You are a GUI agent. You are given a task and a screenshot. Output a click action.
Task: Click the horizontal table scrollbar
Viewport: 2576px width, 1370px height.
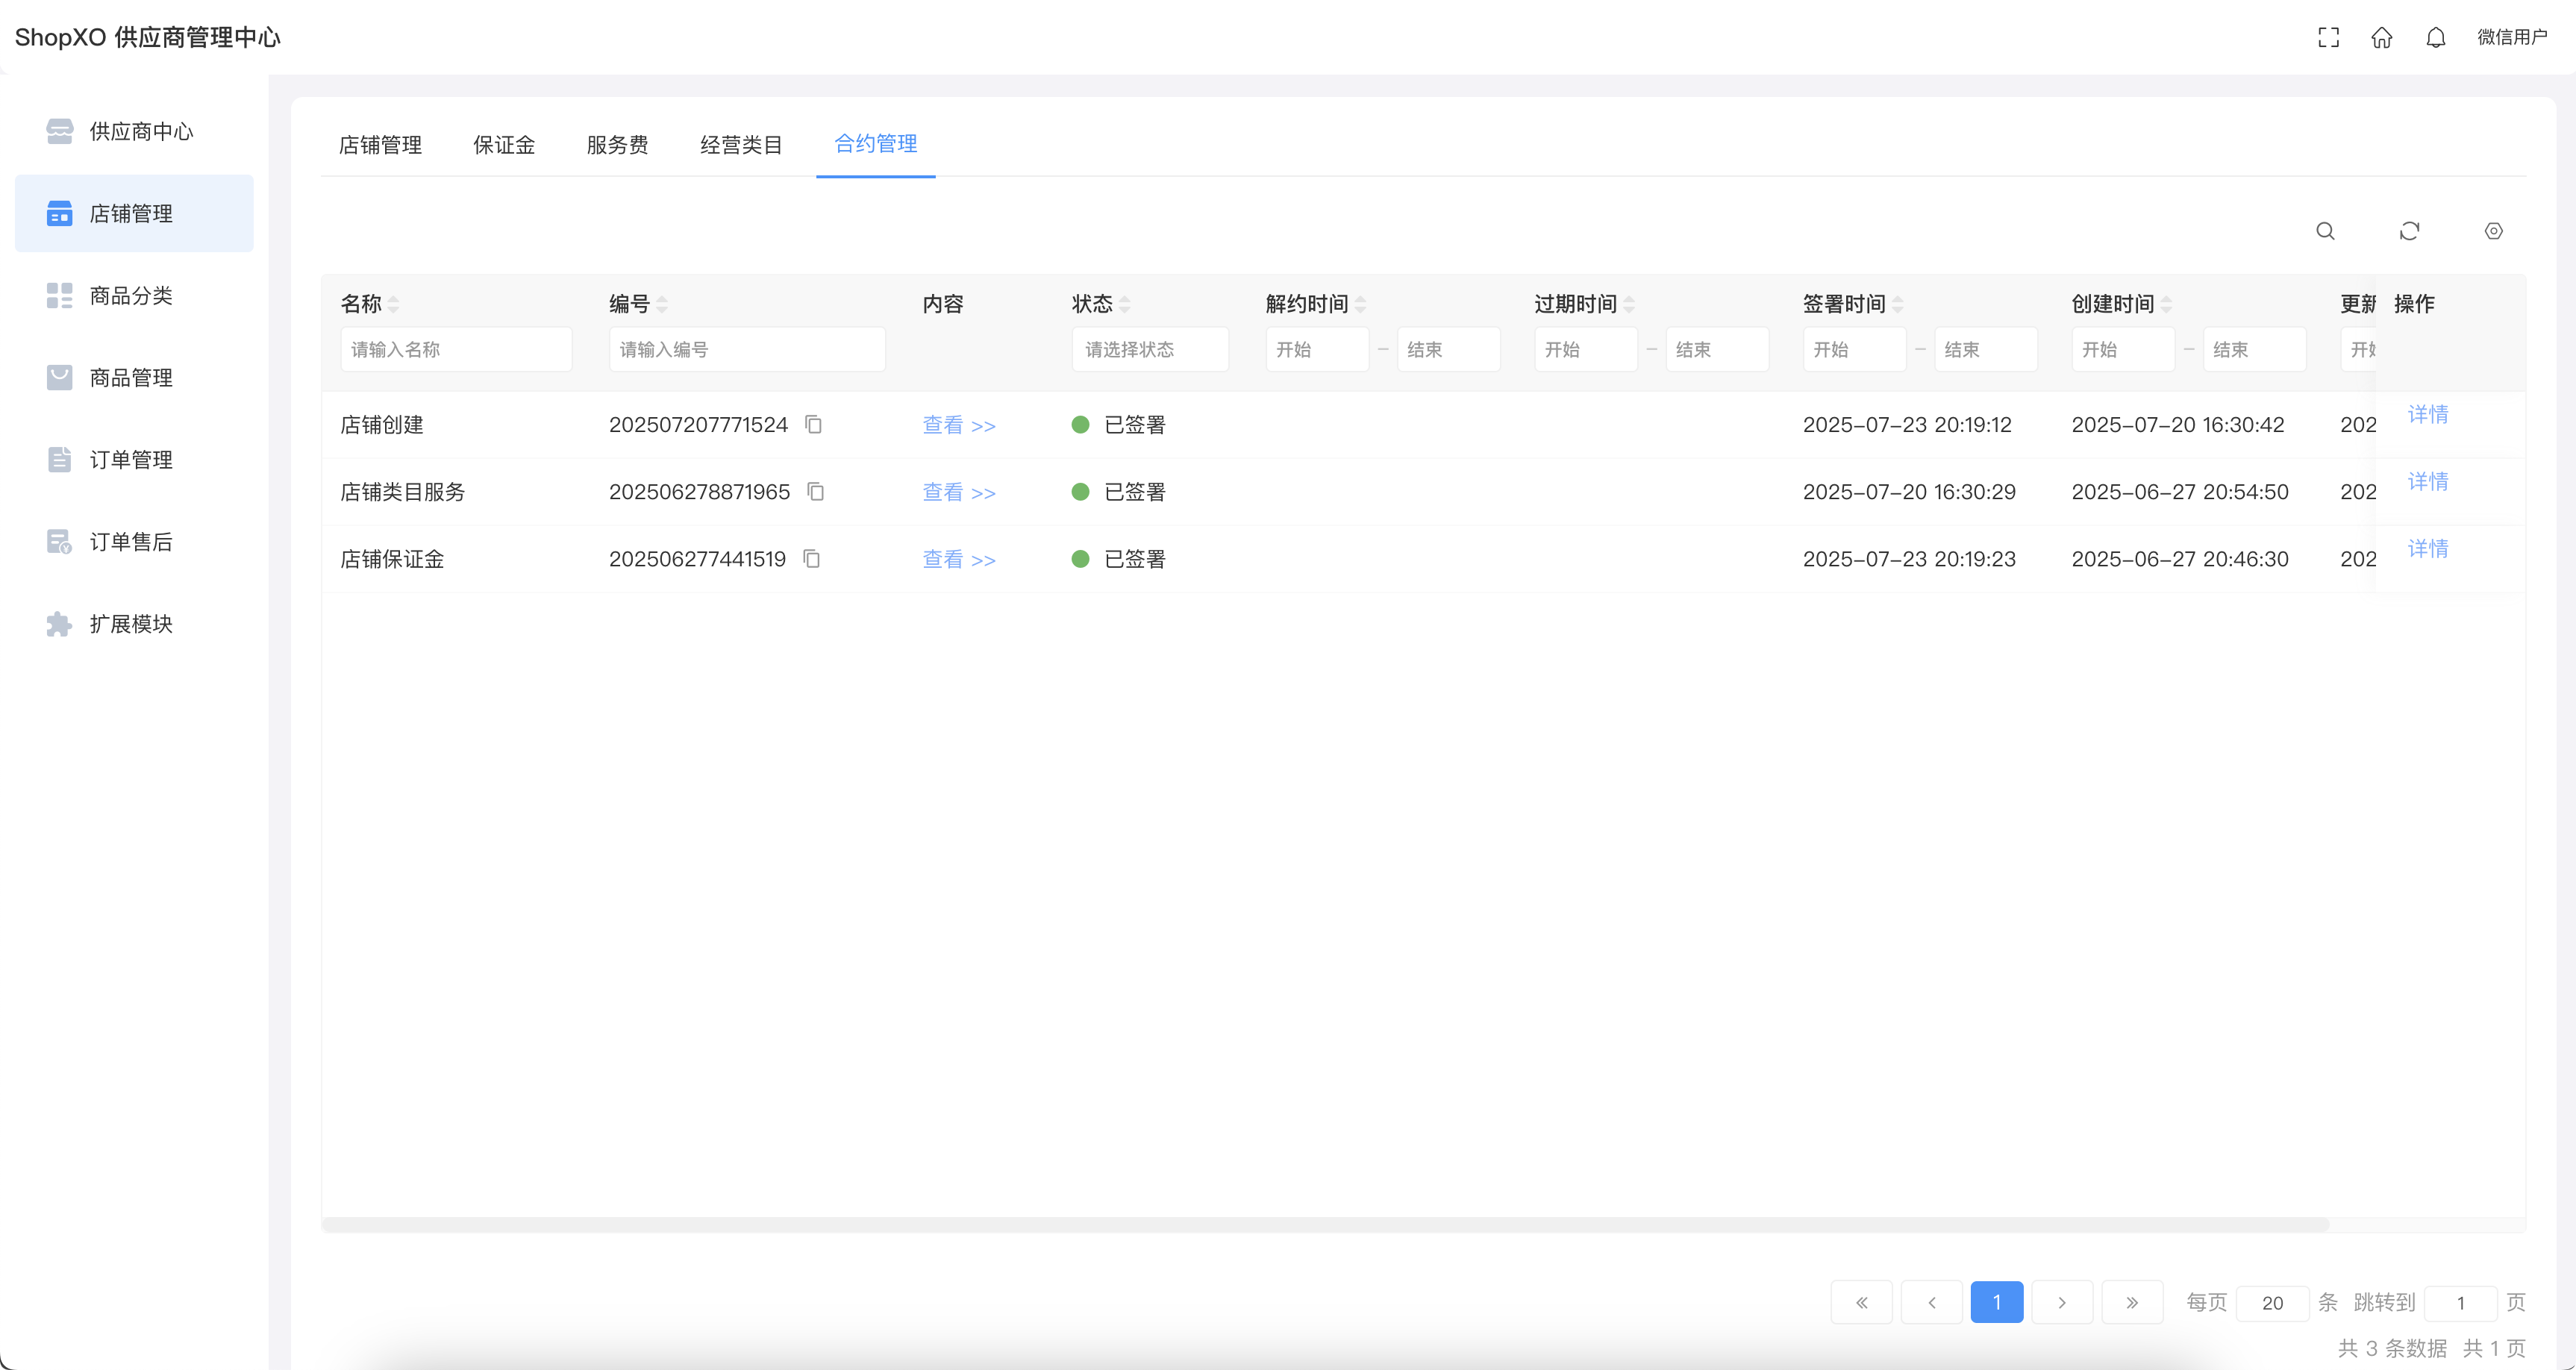point(1325,1224)
